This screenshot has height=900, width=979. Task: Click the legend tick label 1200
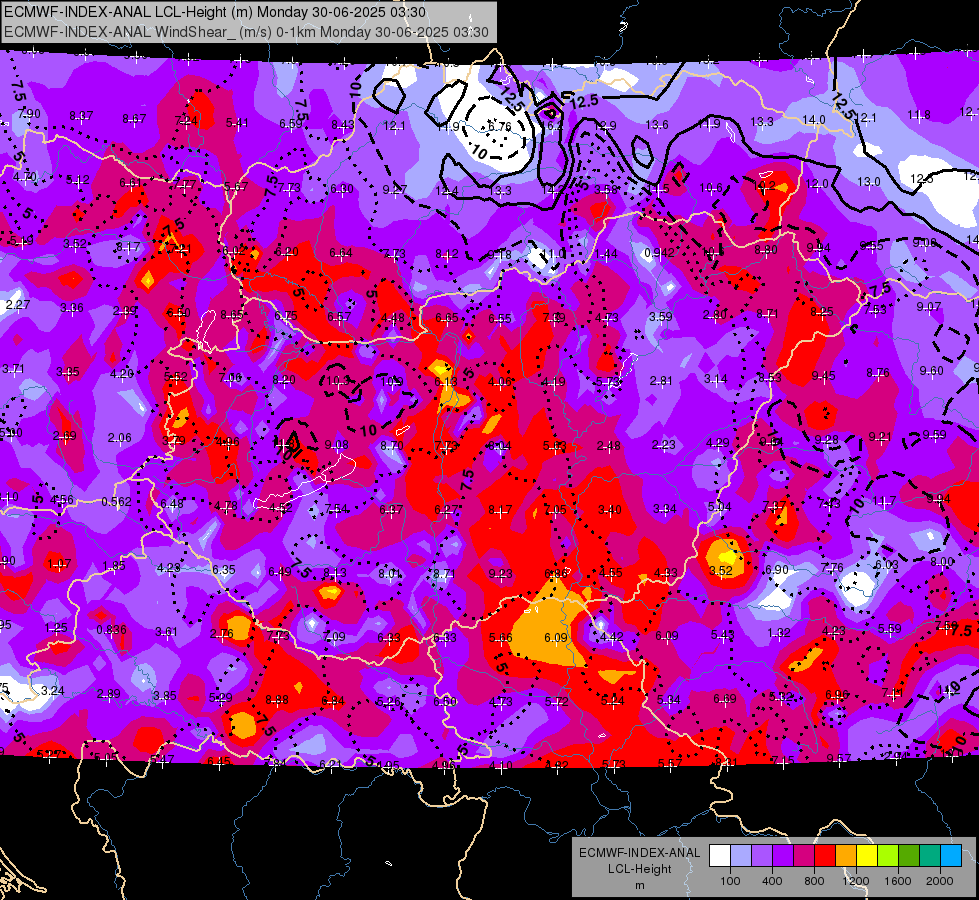[855, 881]
